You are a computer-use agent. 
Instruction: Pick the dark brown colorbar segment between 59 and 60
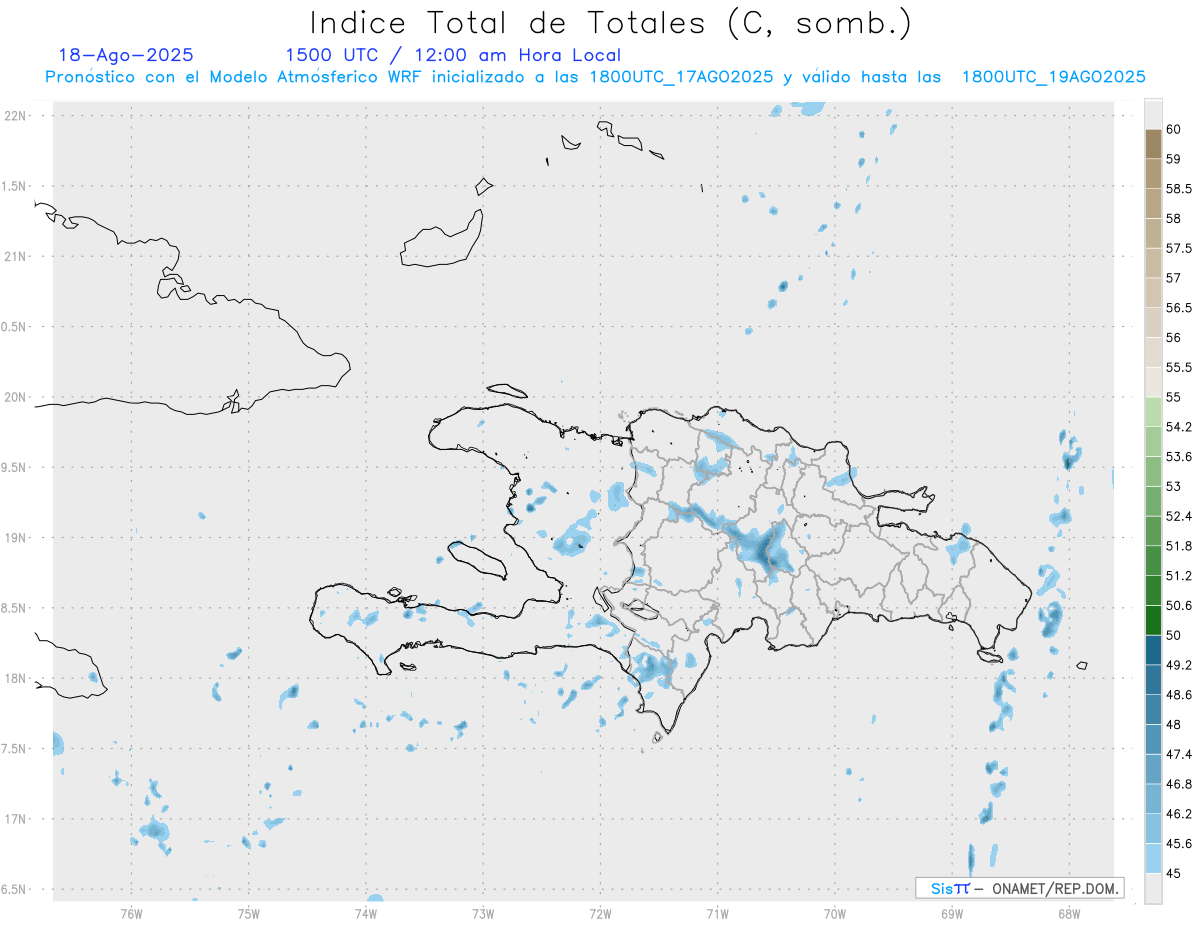pos(1153,144)
